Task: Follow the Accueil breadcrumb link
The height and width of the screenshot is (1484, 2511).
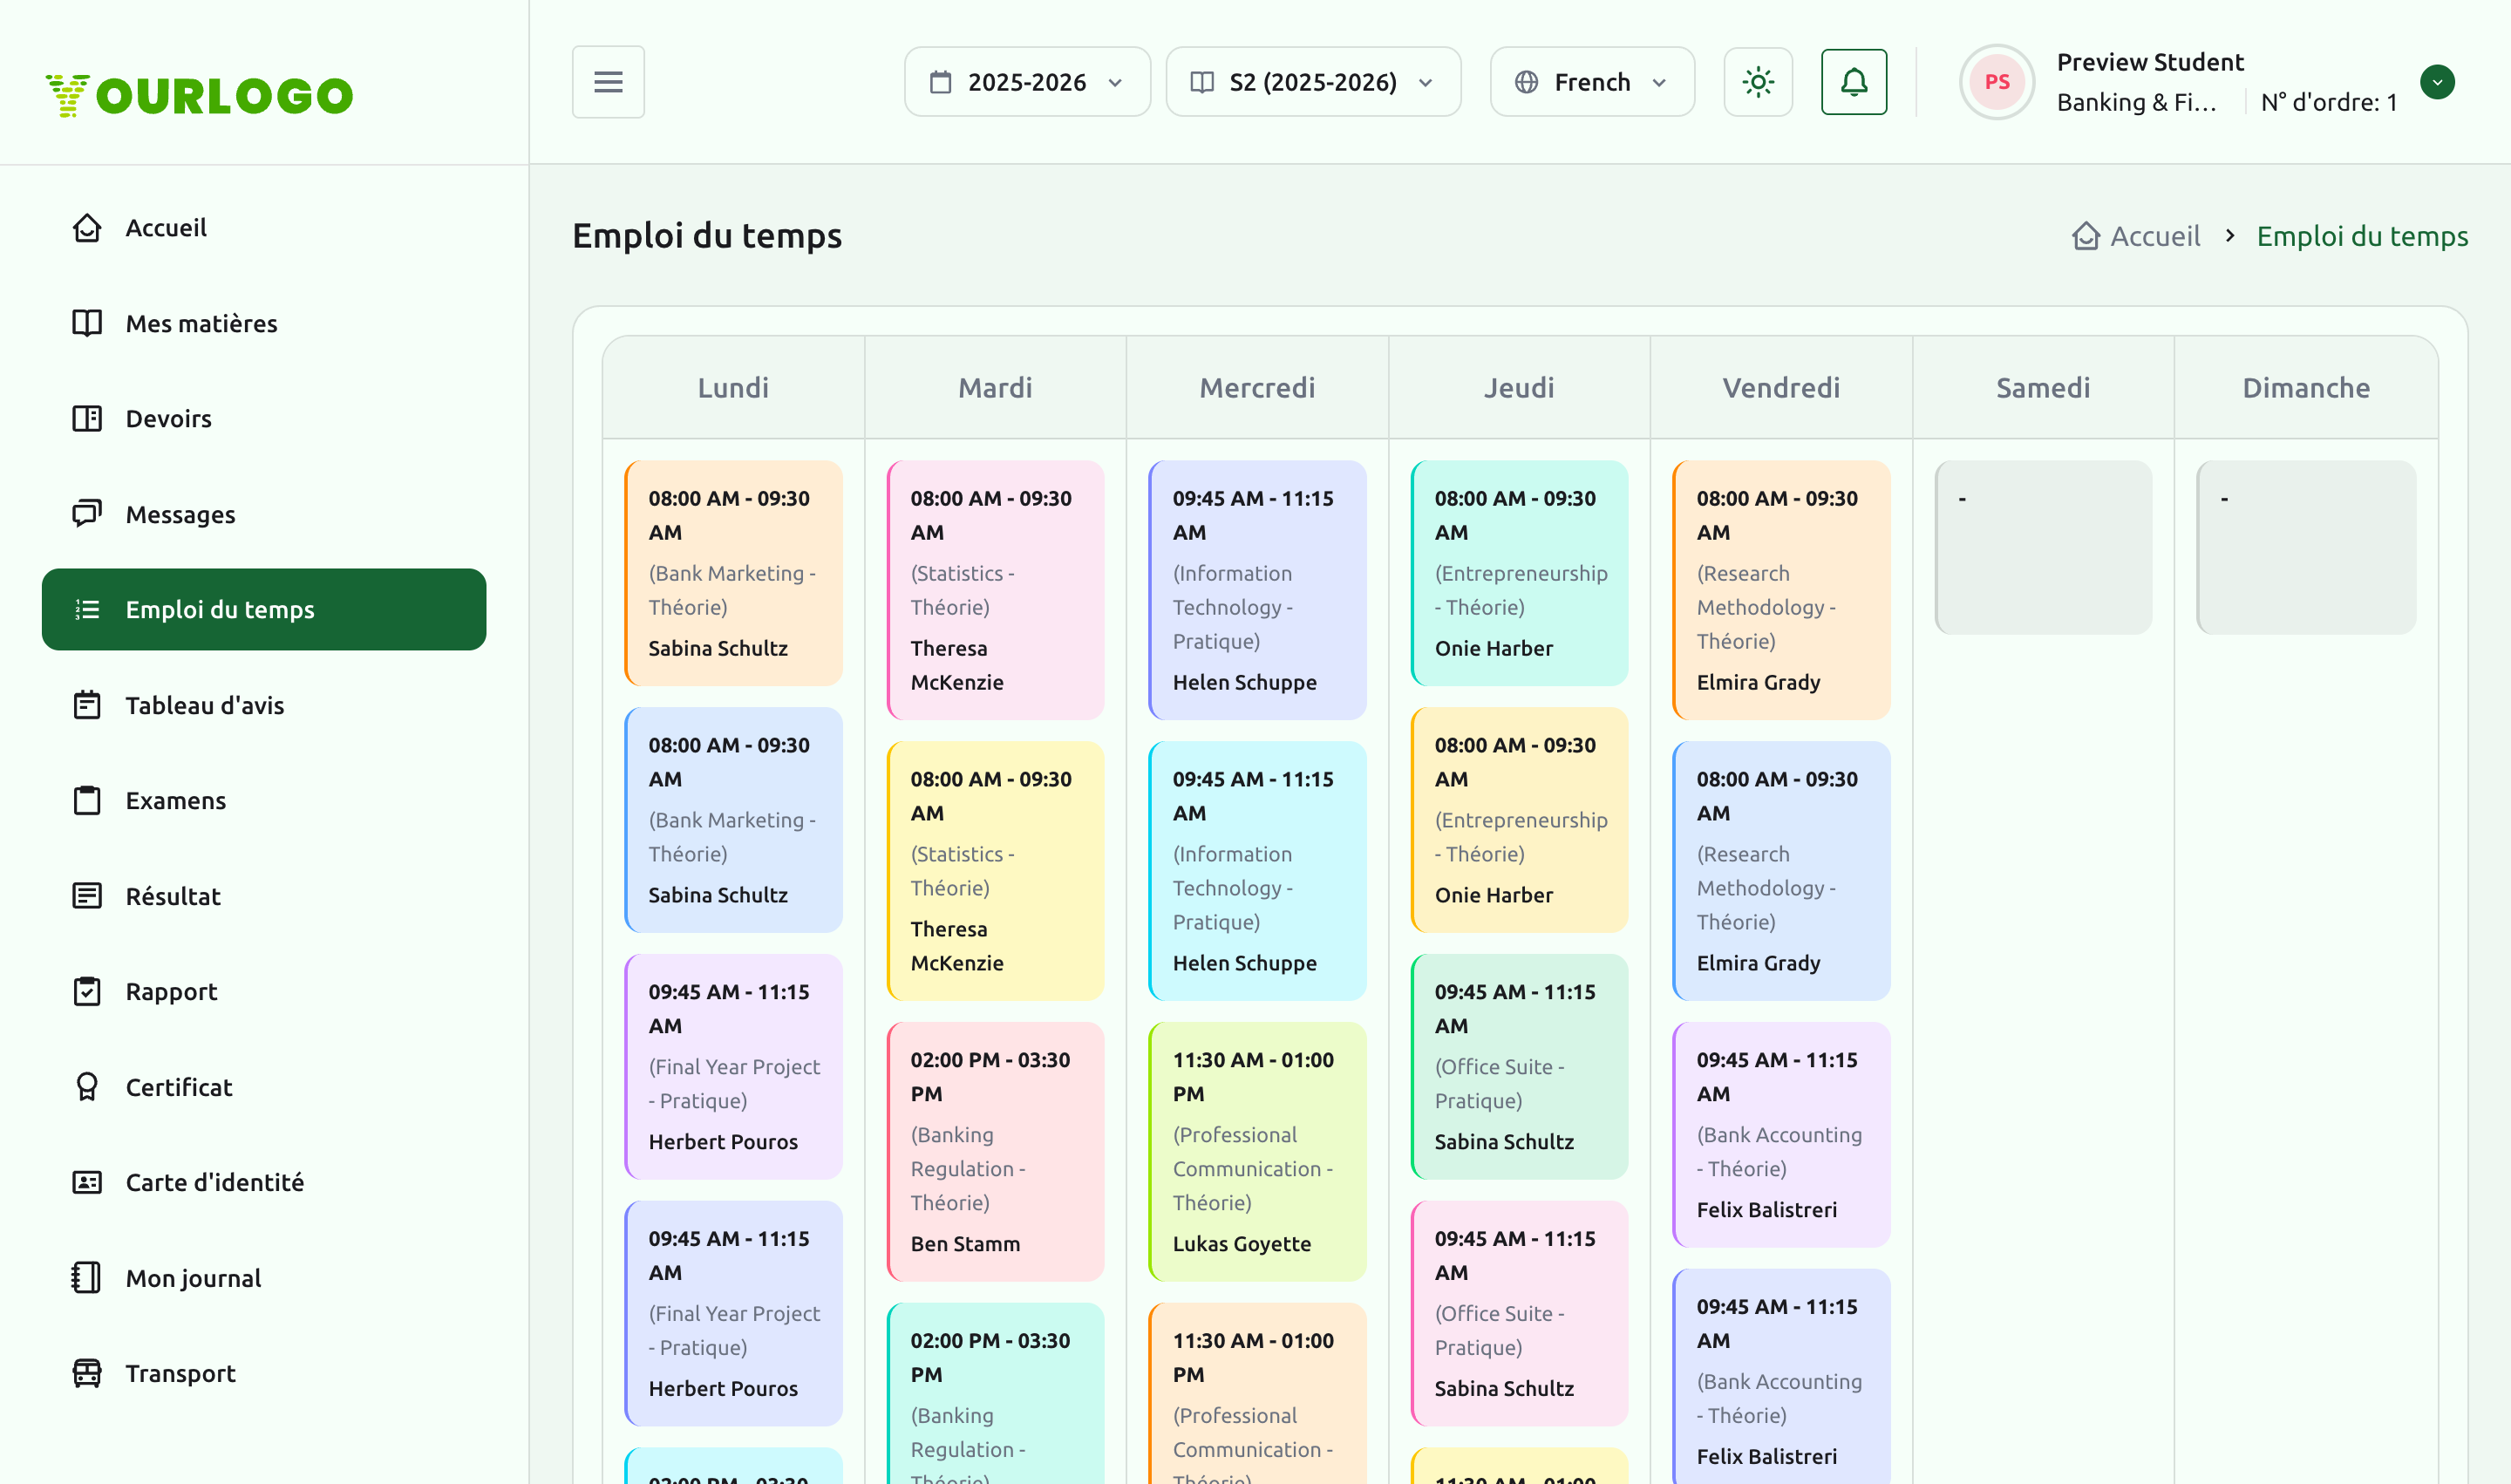Action: pos(2155,236)
